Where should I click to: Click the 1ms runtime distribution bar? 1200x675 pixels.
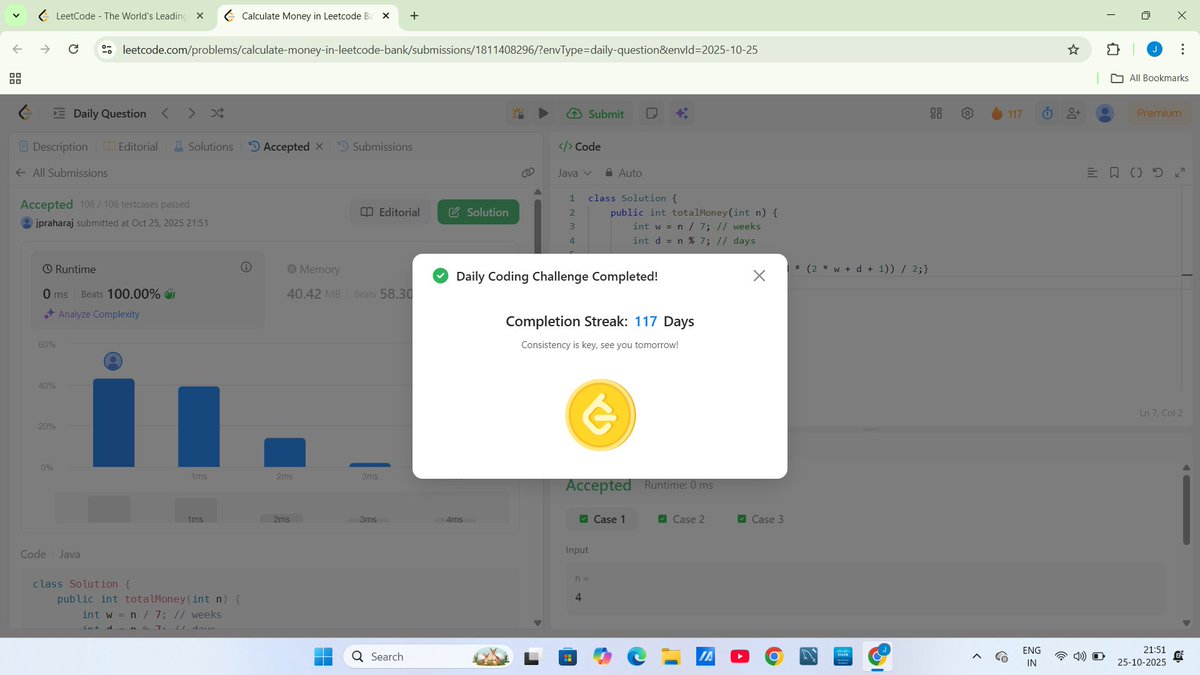point(199,426)
